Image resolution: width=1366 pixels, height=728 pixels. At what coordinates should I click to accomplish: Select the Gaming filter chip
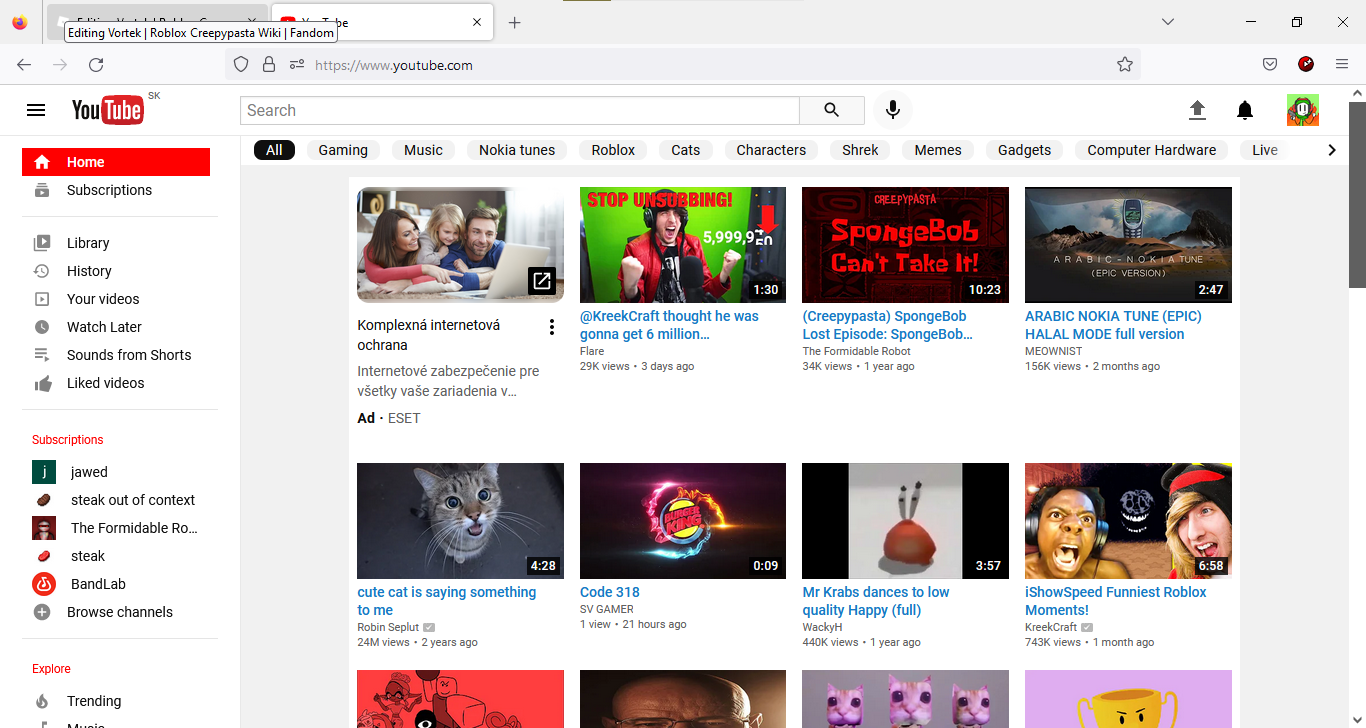(343, 150)
